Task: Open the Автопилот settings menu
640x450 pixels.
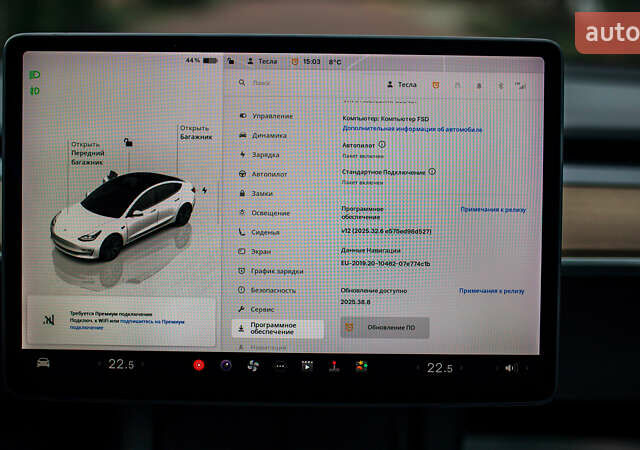Action: point(269,174)
